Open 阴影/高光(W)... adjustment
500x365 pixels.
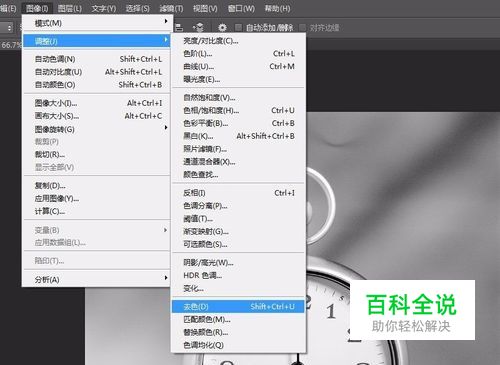tap(238, 263)
